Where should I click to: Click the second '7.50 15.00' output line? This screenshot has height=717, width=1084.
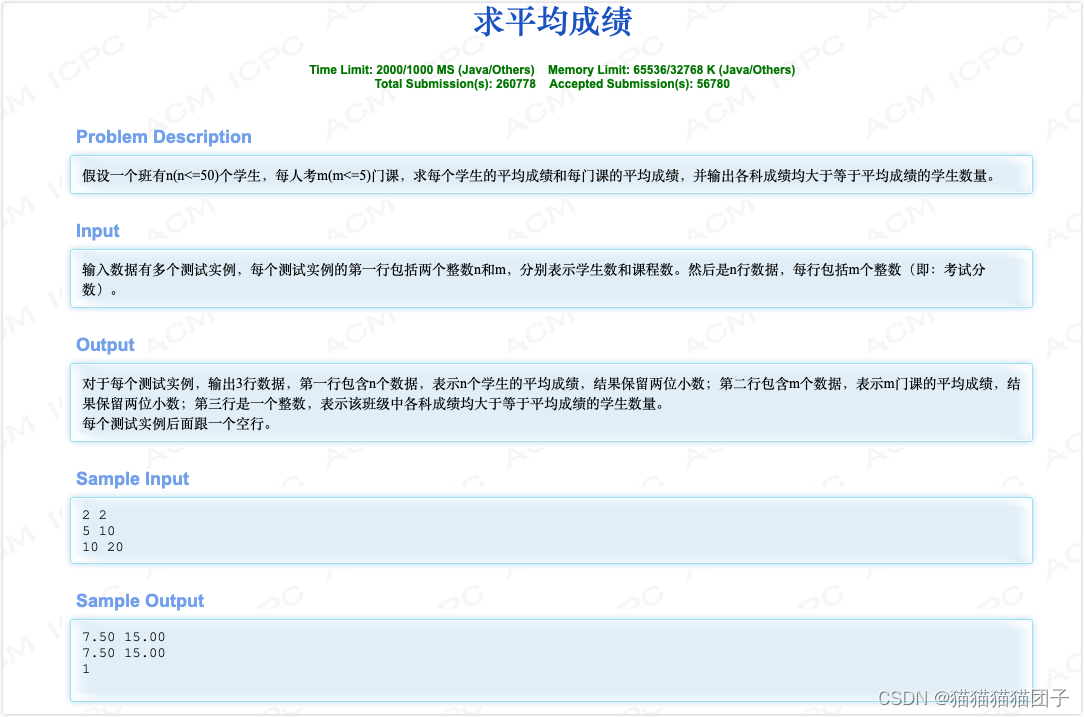coord(124,653)
